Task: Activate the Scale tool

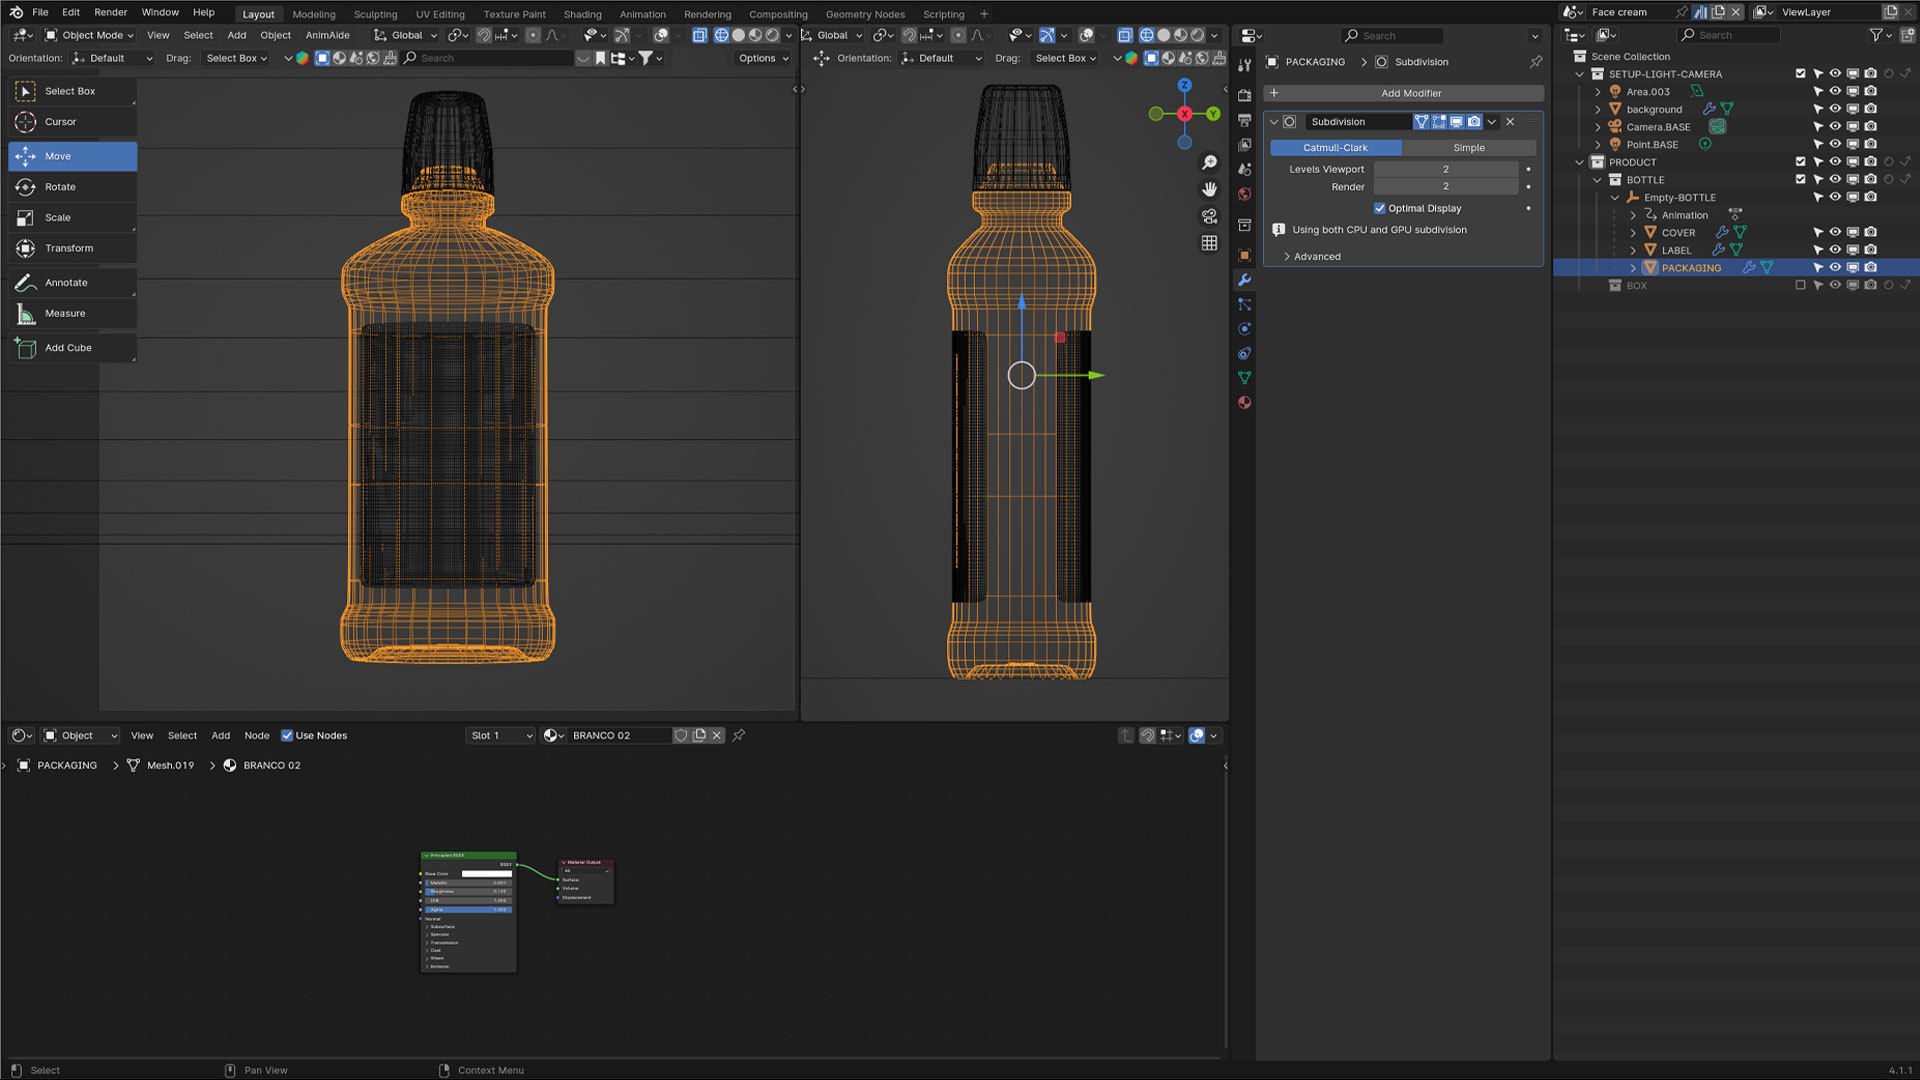Action: (x=72, y=217)
